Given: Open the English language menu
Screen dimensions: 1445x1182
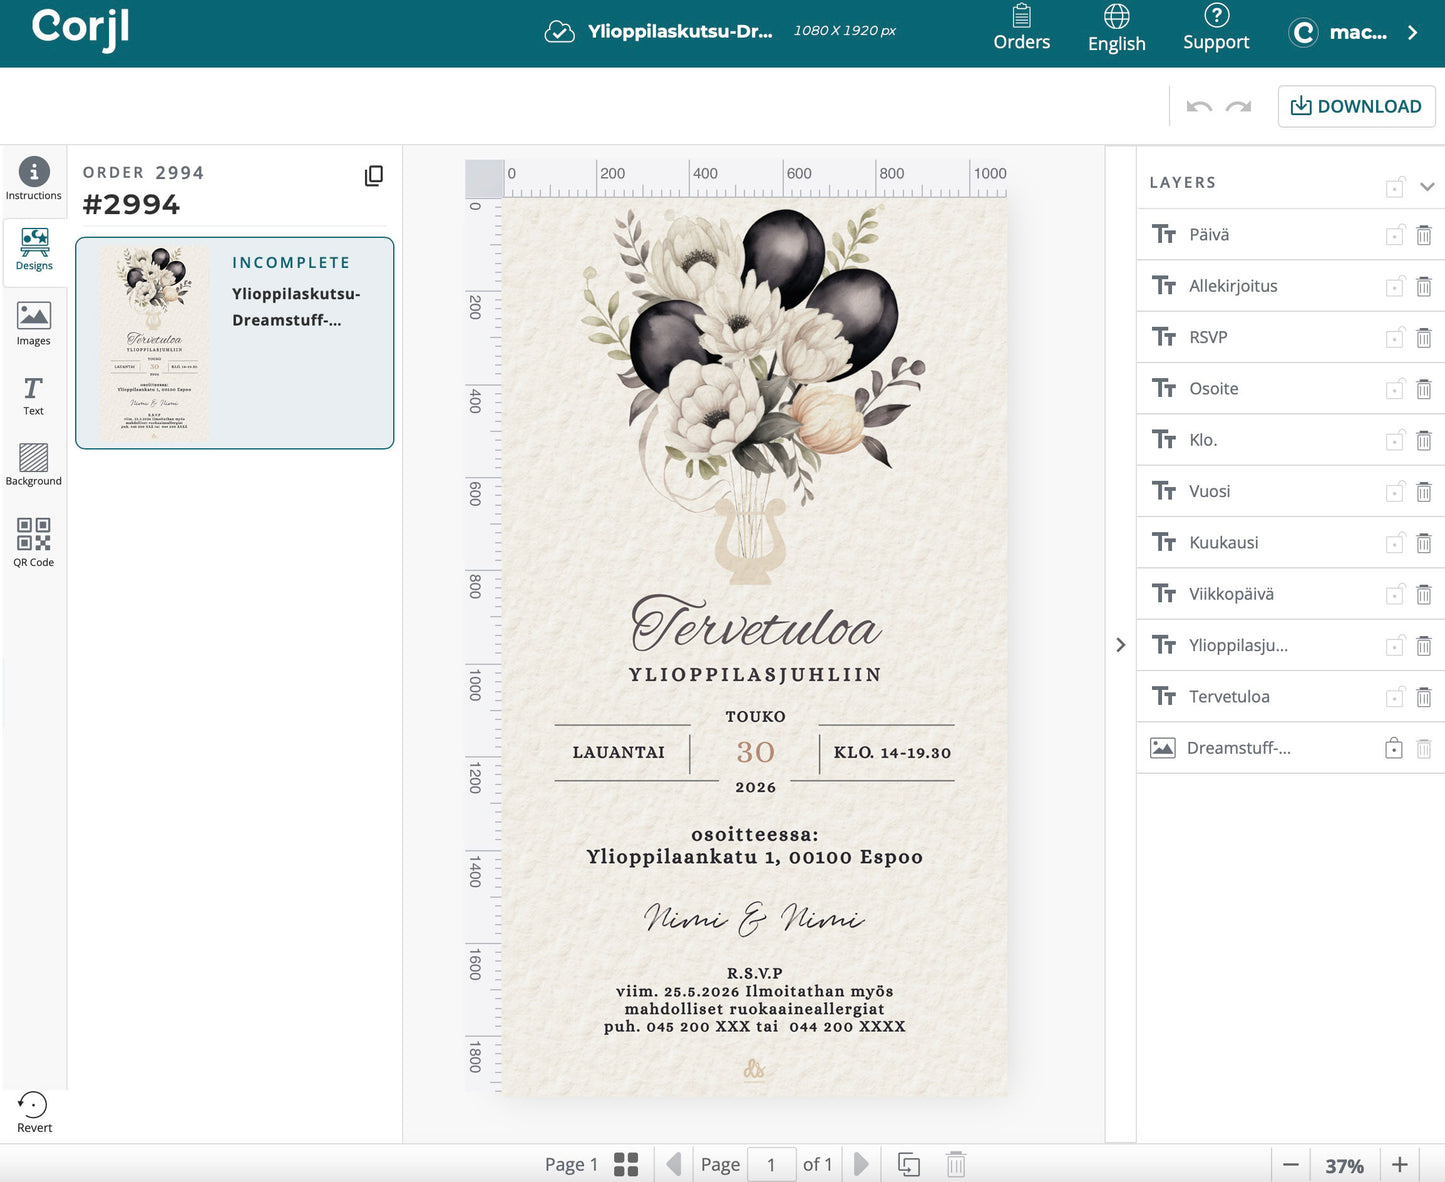Looking at the screenshot, I should tap(1116, 30).
